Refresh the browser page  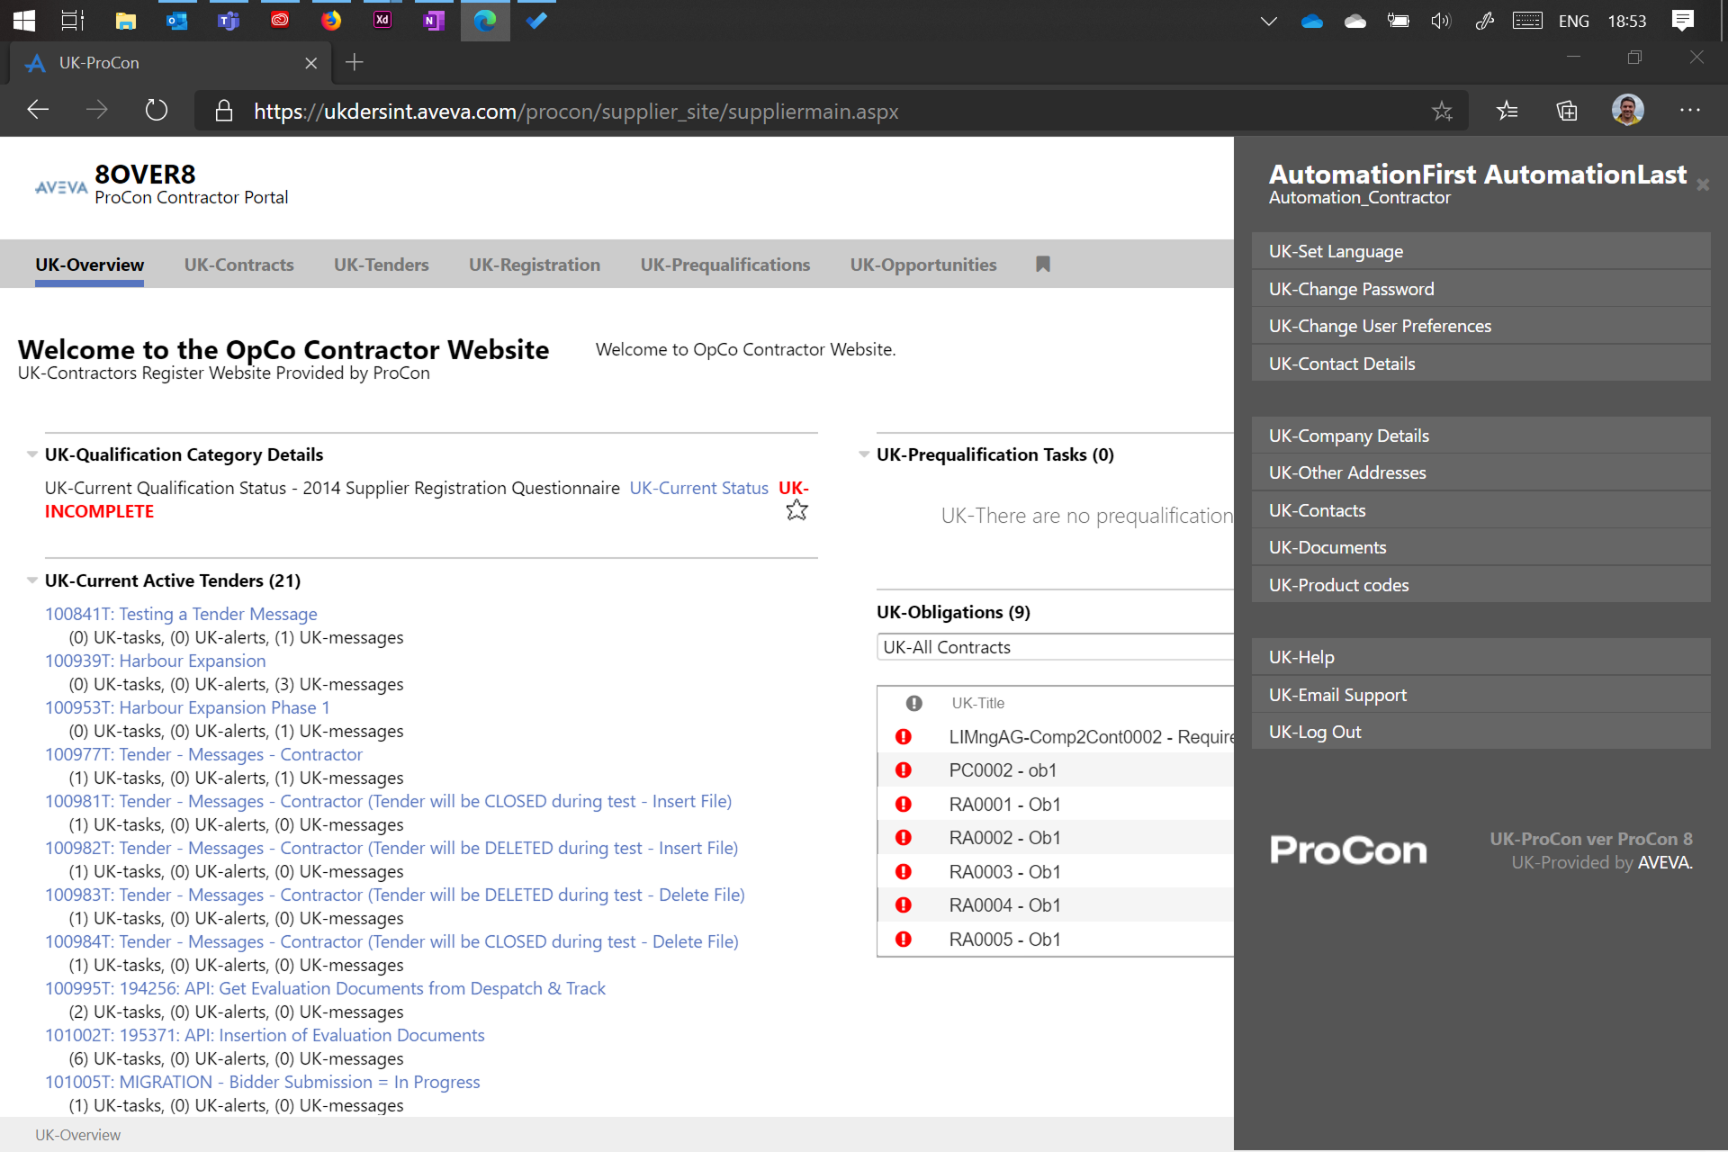tap(156, 111)
